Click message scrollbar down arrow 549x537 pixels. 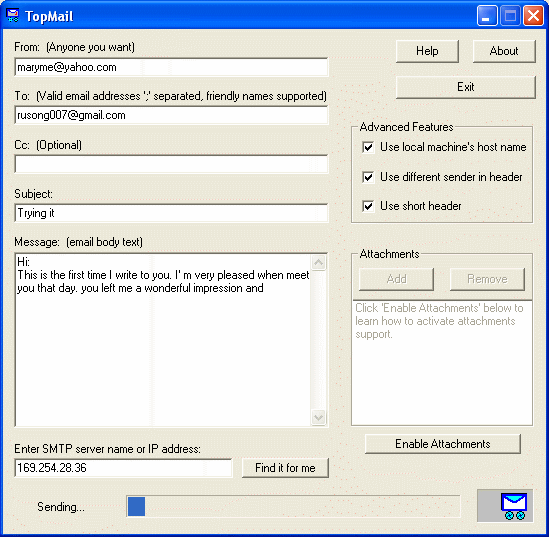(319, 417)
